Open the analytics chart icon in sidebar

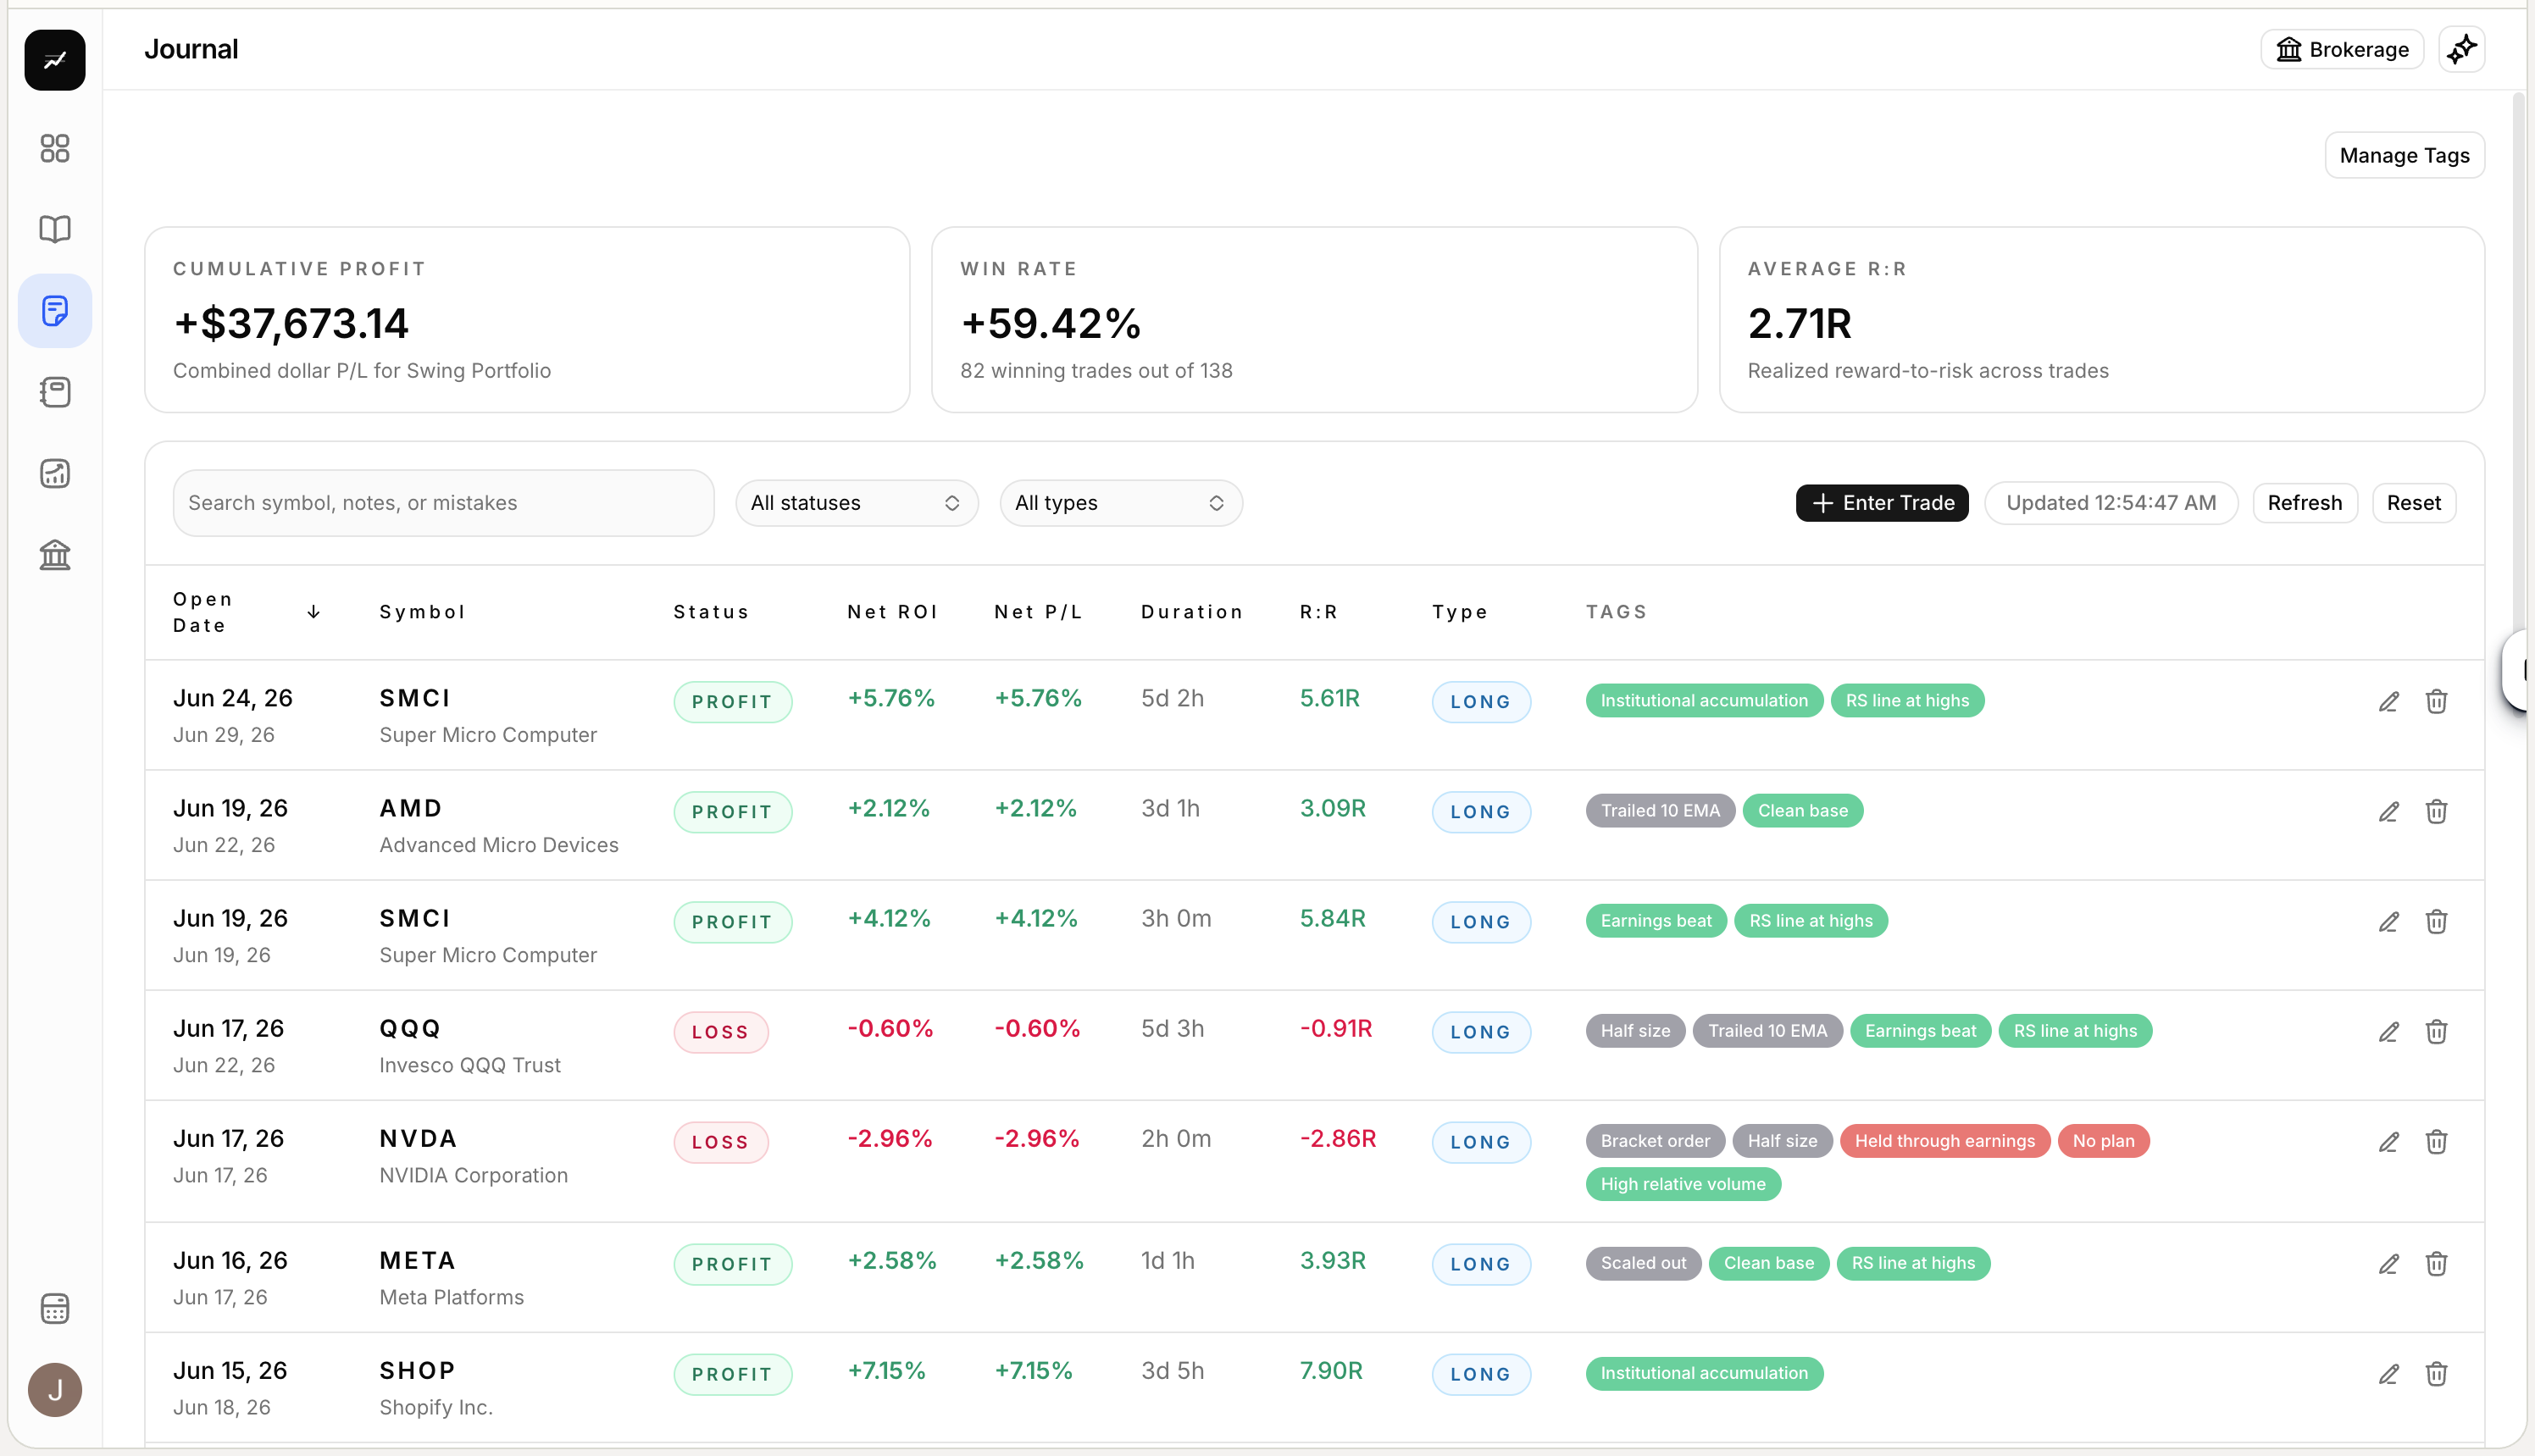[55, 473]
